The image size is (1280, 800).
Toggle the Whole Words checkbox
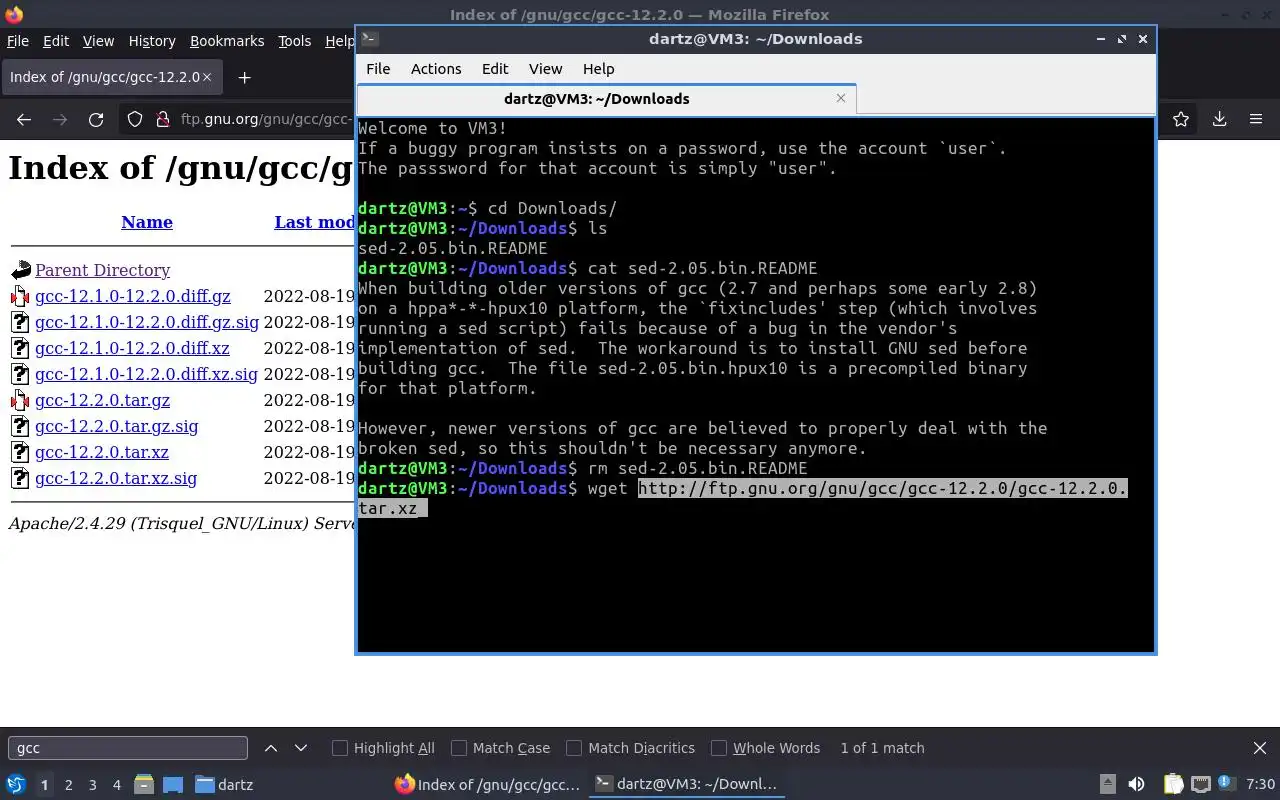[x=719, y=748]
